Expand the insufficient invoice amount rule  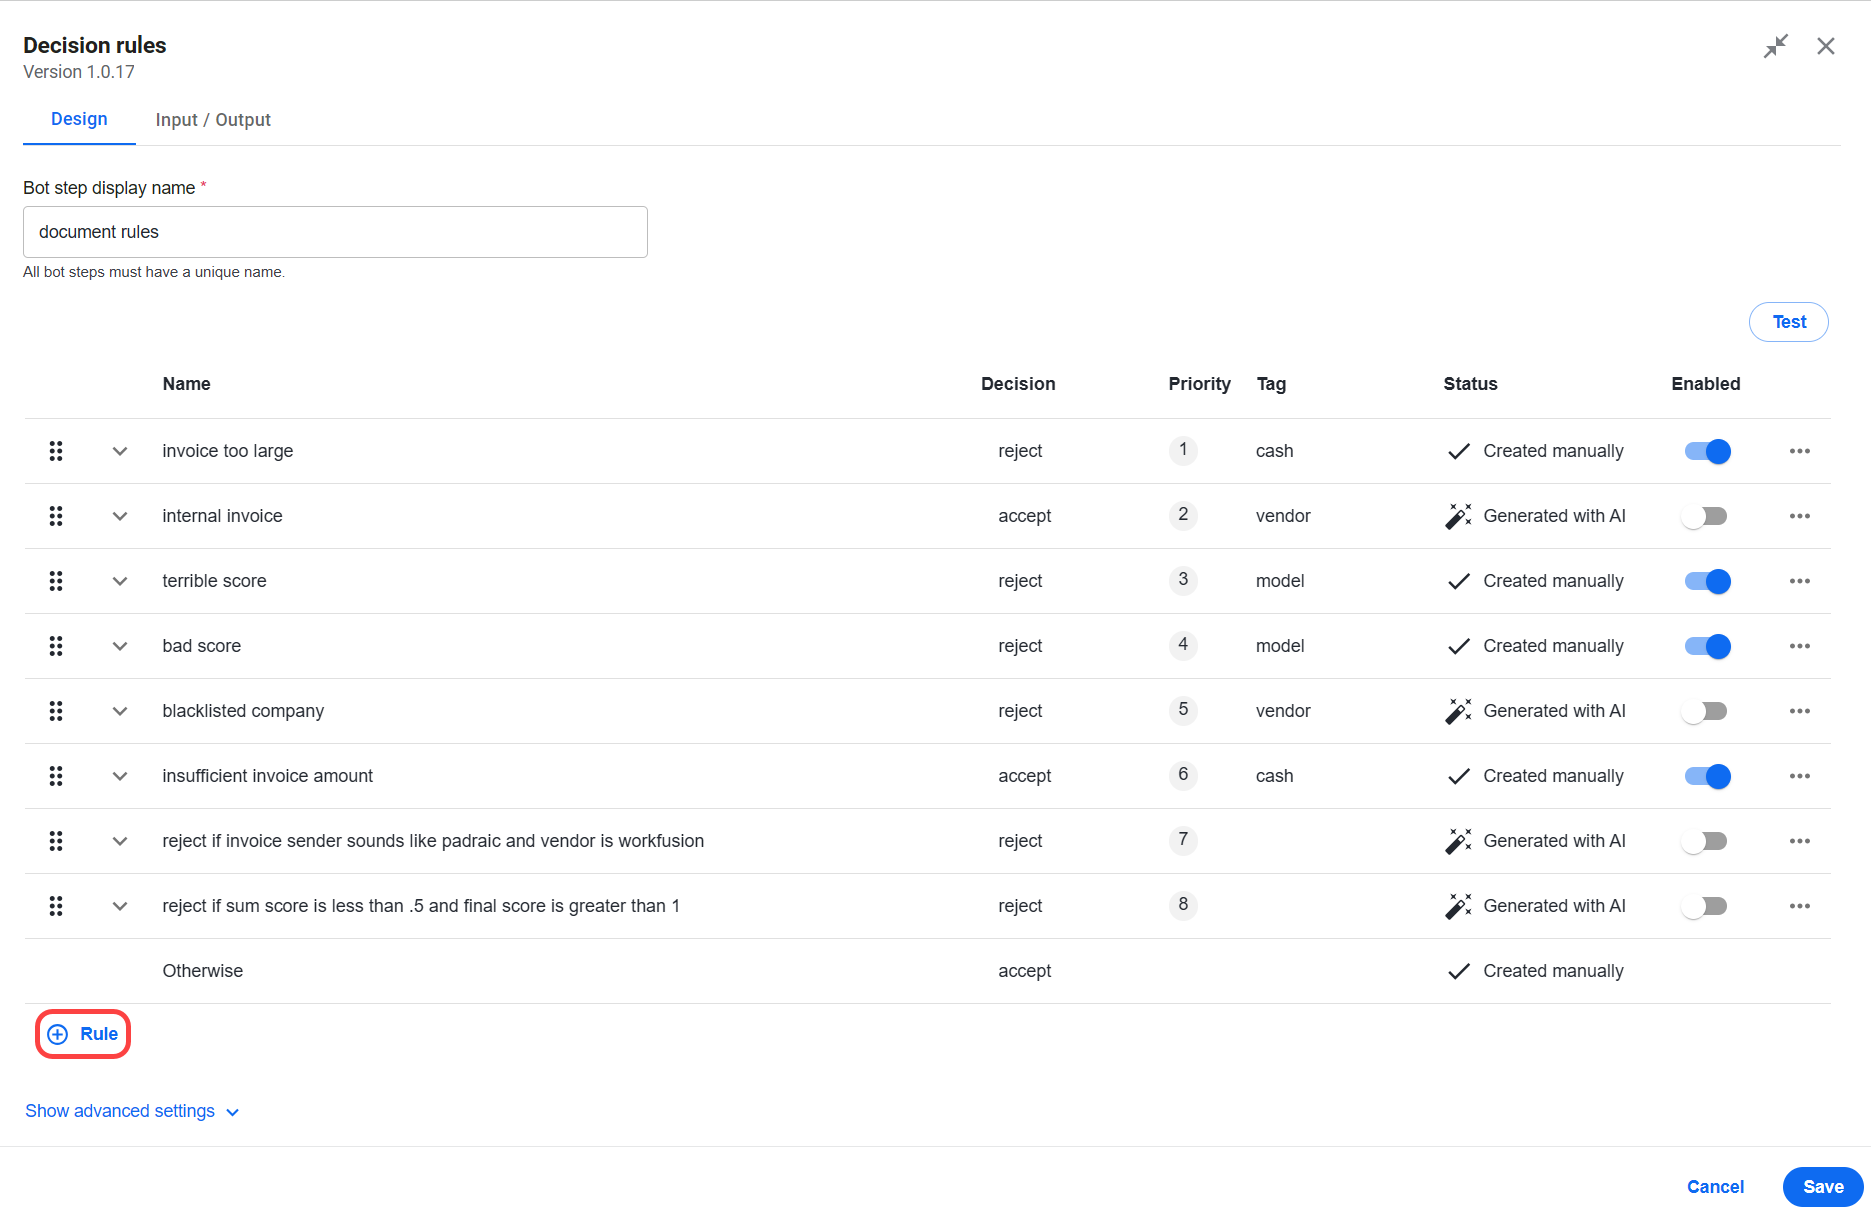point(120,776)
